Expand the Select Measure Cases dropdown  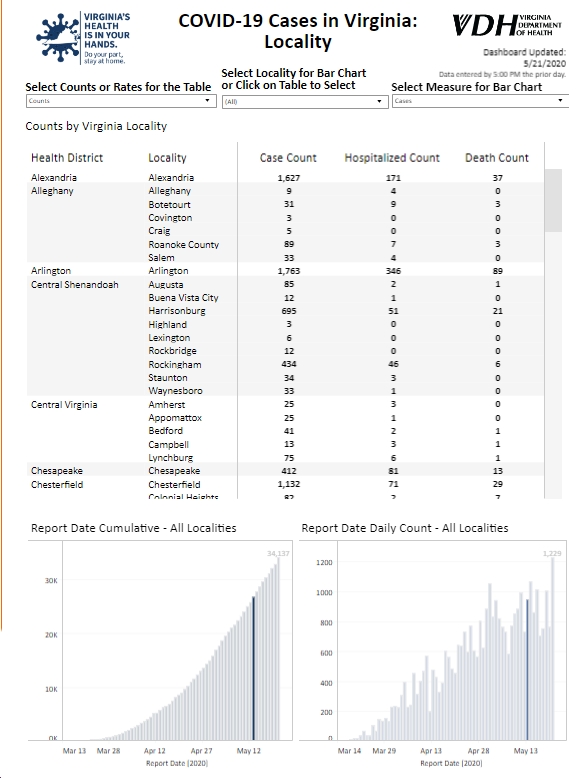pyautogui.click(x=480, y=101)
